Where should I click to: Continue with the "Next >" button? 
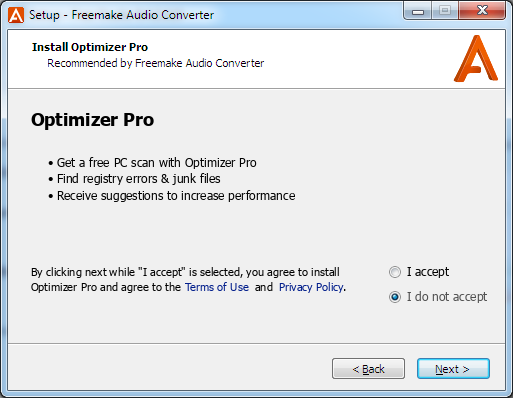point(453,369)
